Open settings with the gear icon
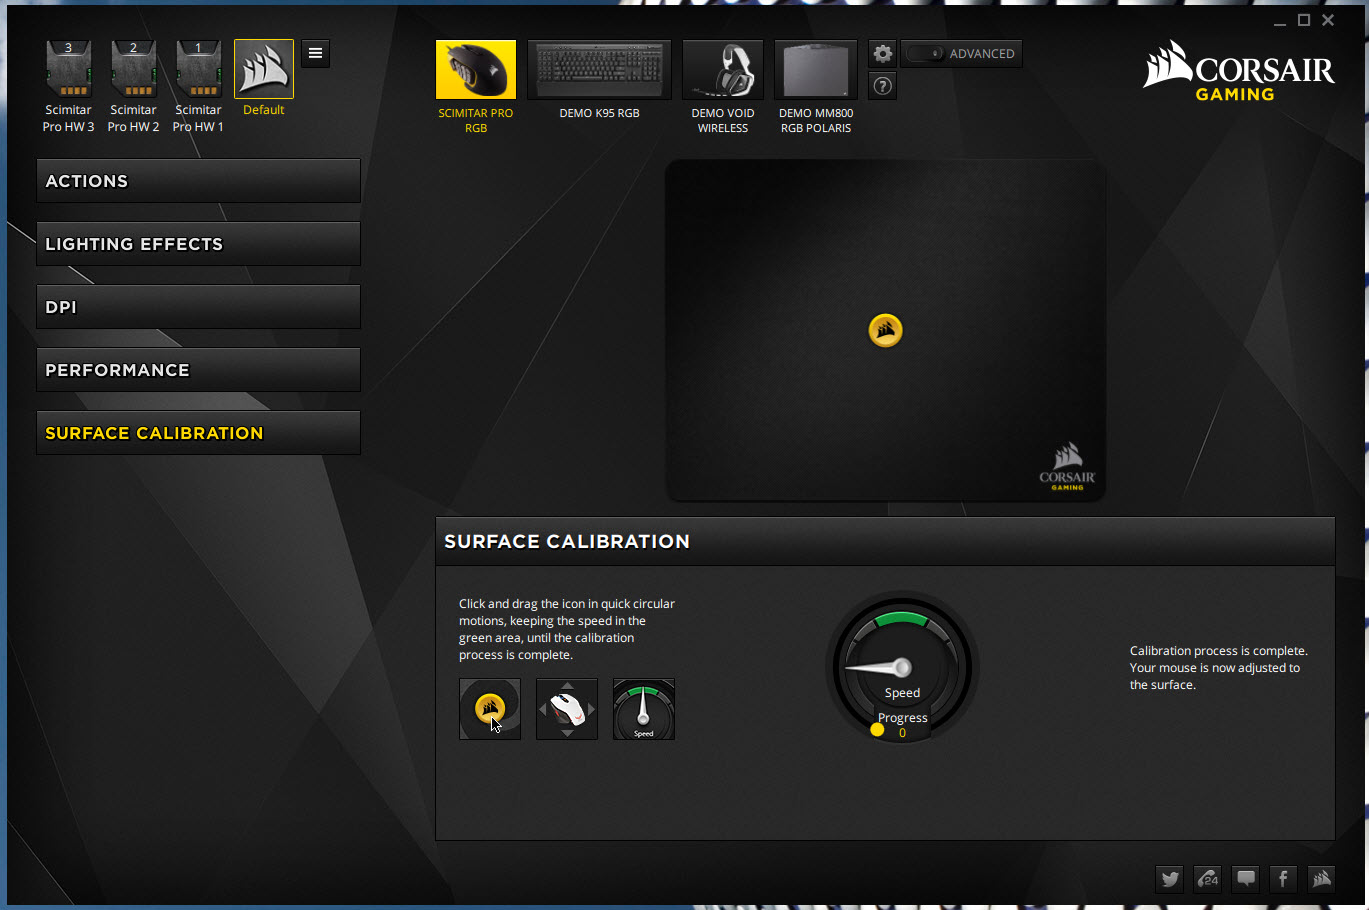The height and width of the screenshot is (910, 1369). click(x=882, y=54)
